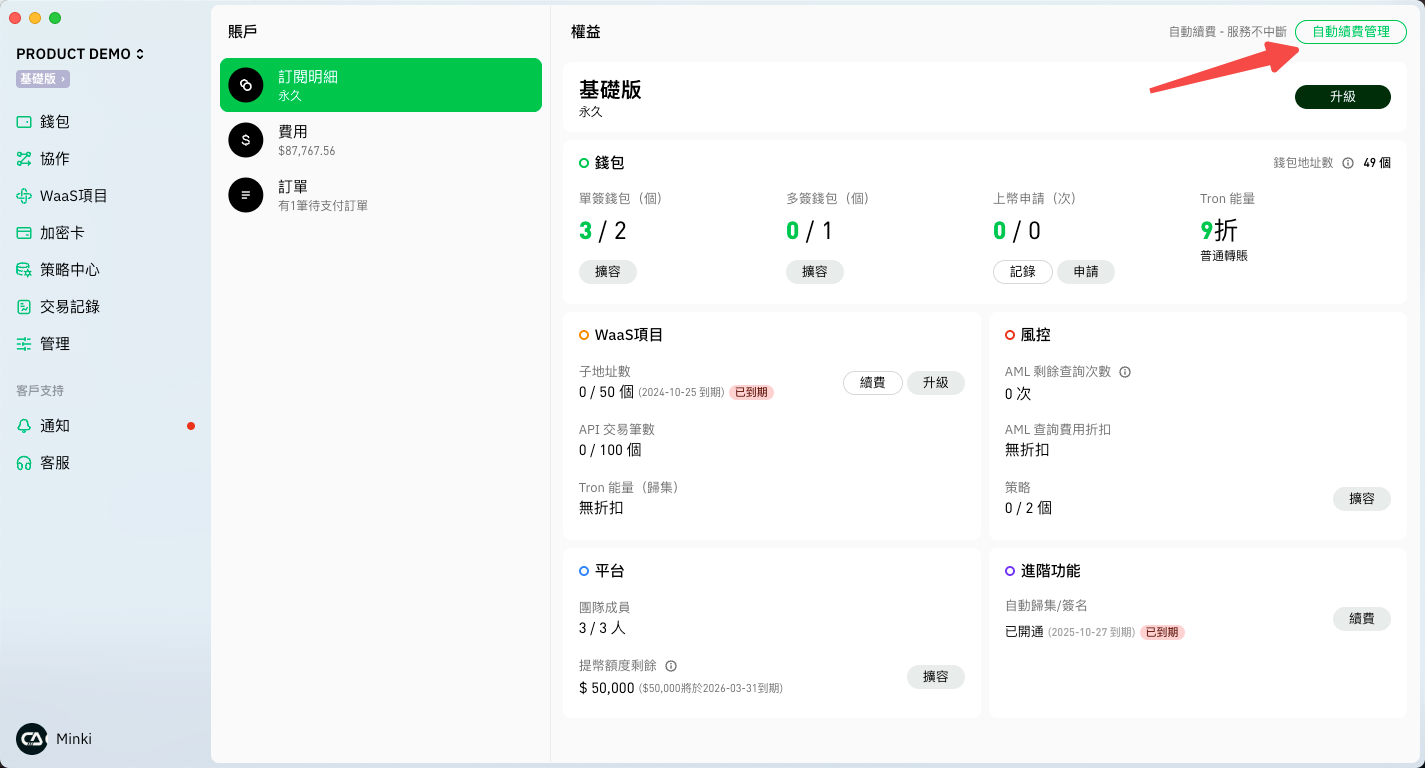Viewport: 1425px width, 768px height.
Task: Click 擴容 under 單簽錢包
Action: point(608,272)
